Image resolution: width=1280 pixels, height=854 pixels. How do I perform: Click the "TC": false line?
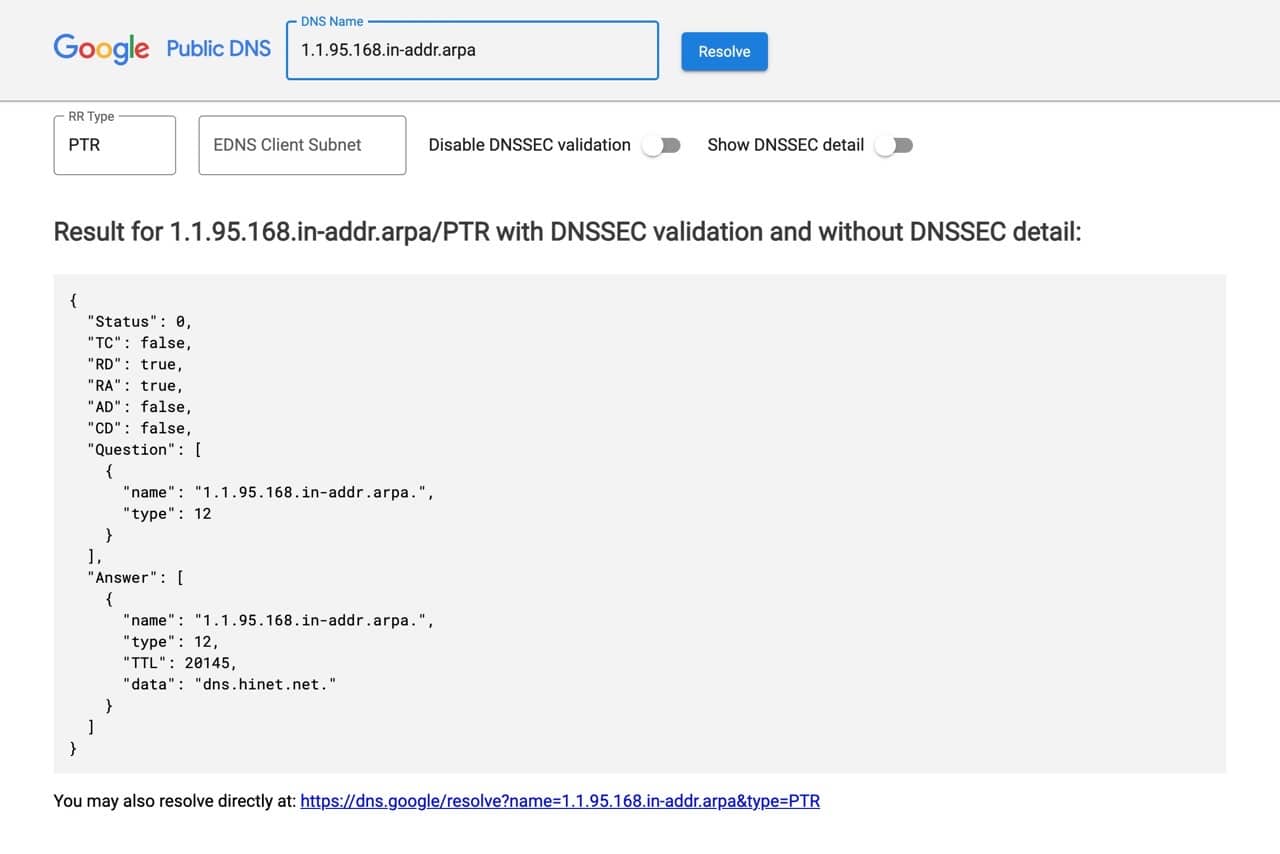coord(139,343)
